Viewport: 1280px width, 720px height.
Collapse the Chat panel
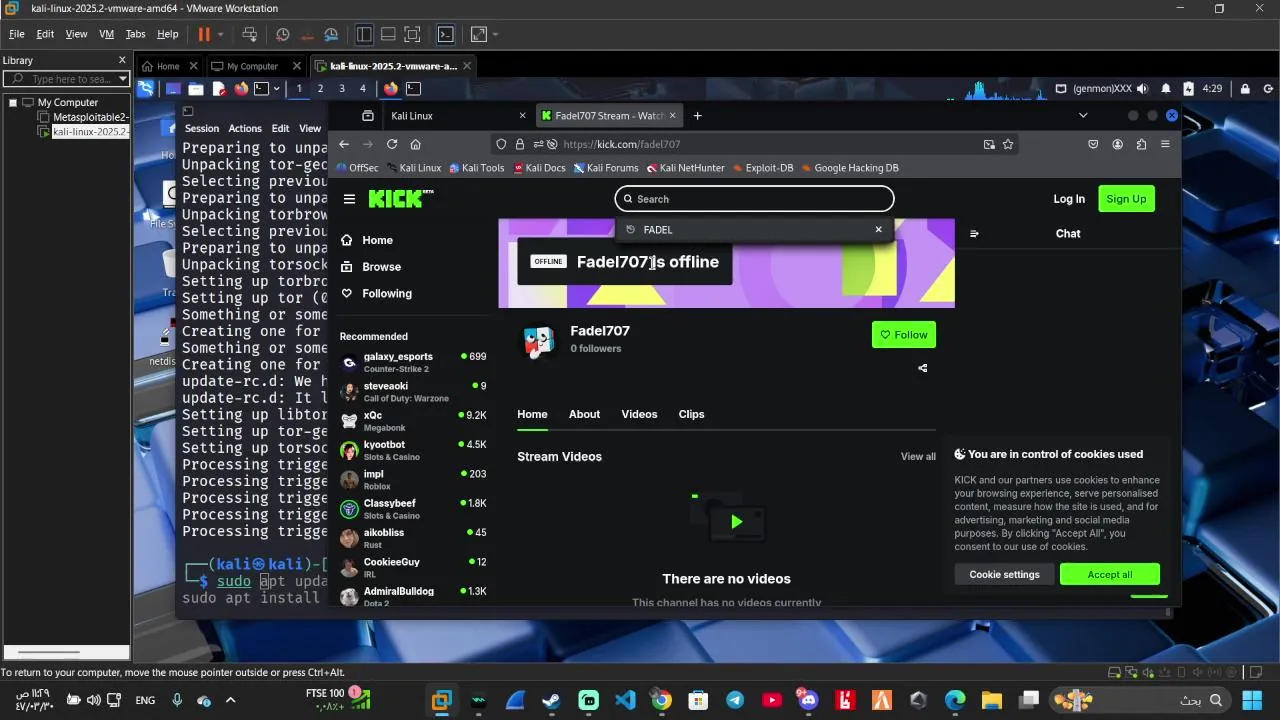[x=974, y=234]
